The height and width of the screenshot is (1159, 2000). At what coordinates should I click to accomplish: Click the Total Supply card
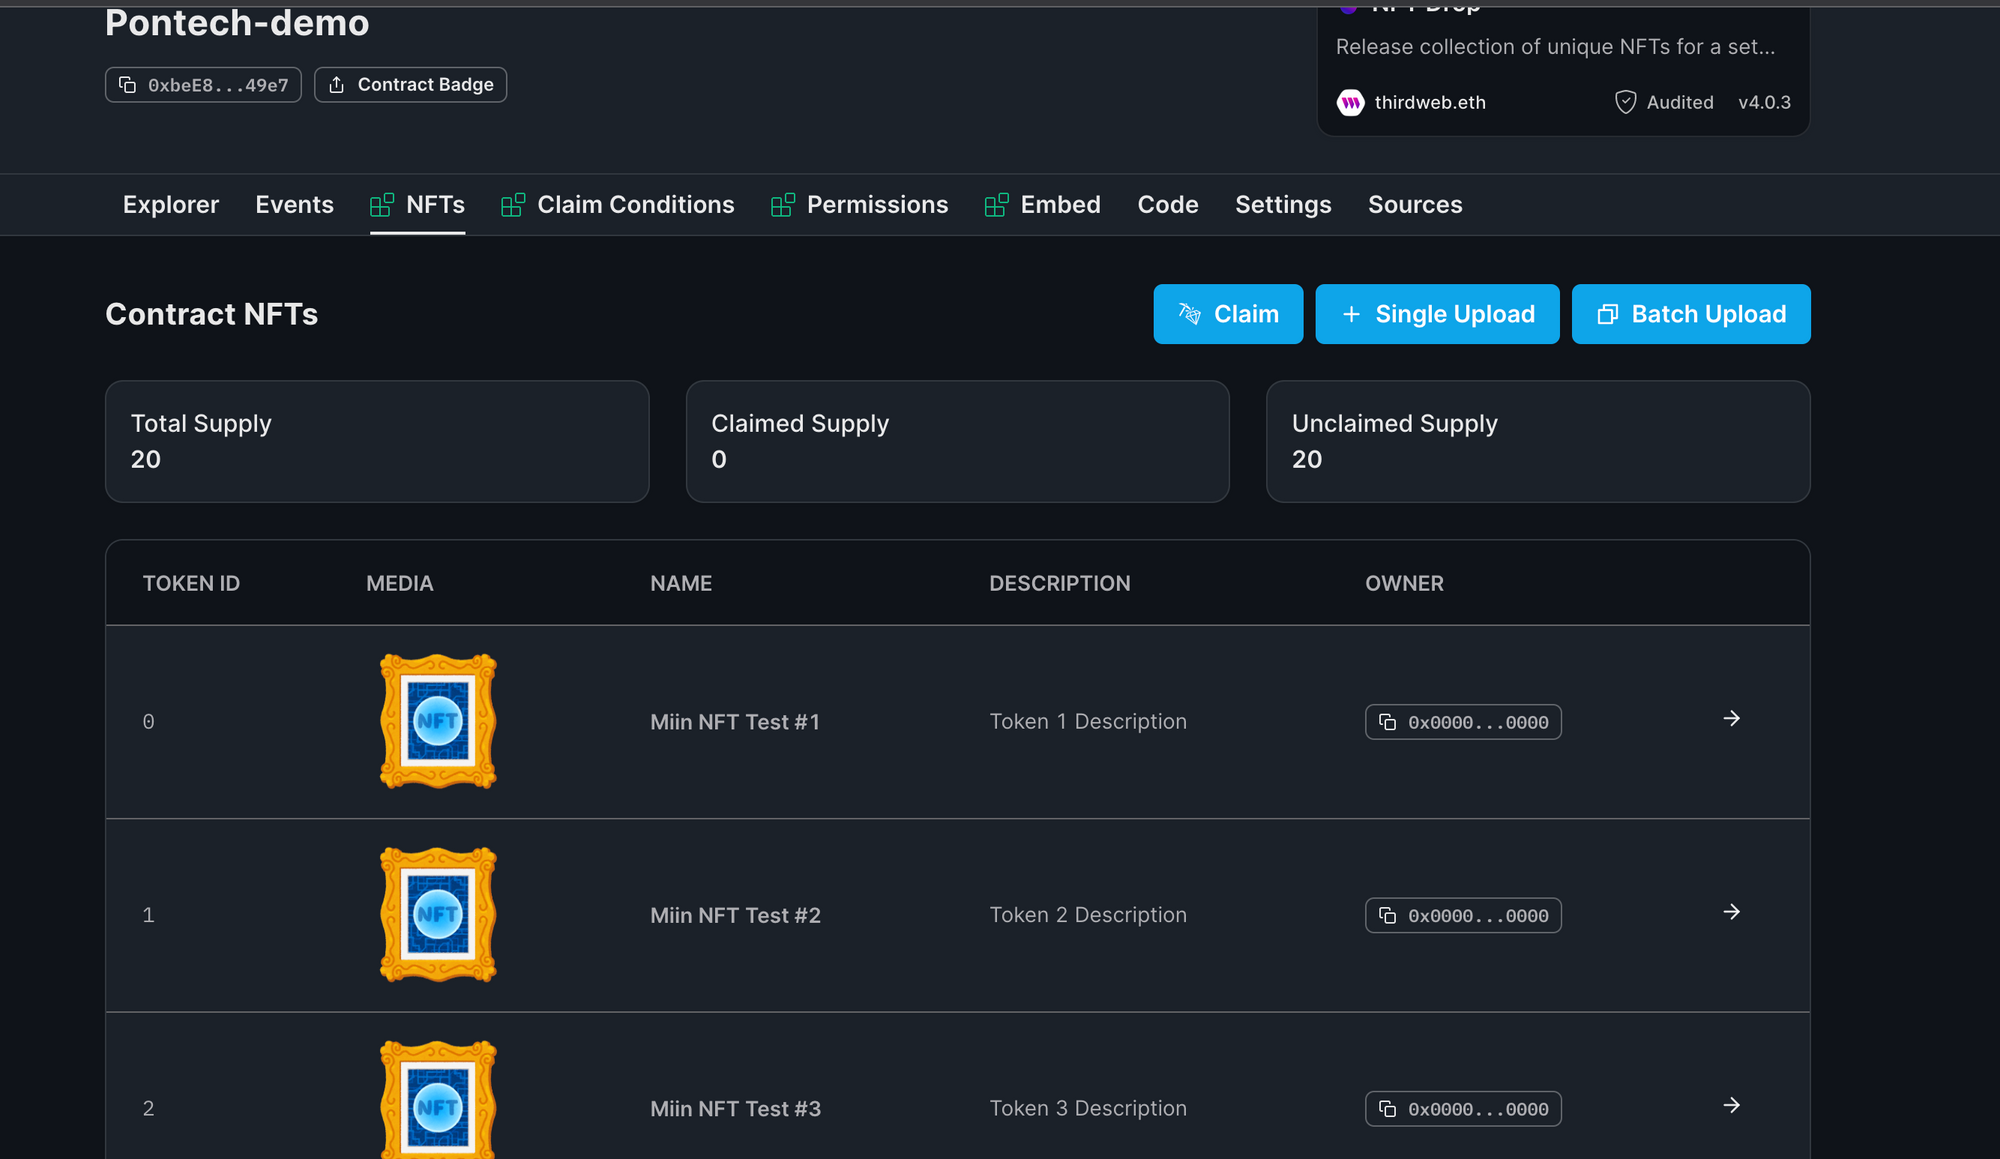pos(377,441)
